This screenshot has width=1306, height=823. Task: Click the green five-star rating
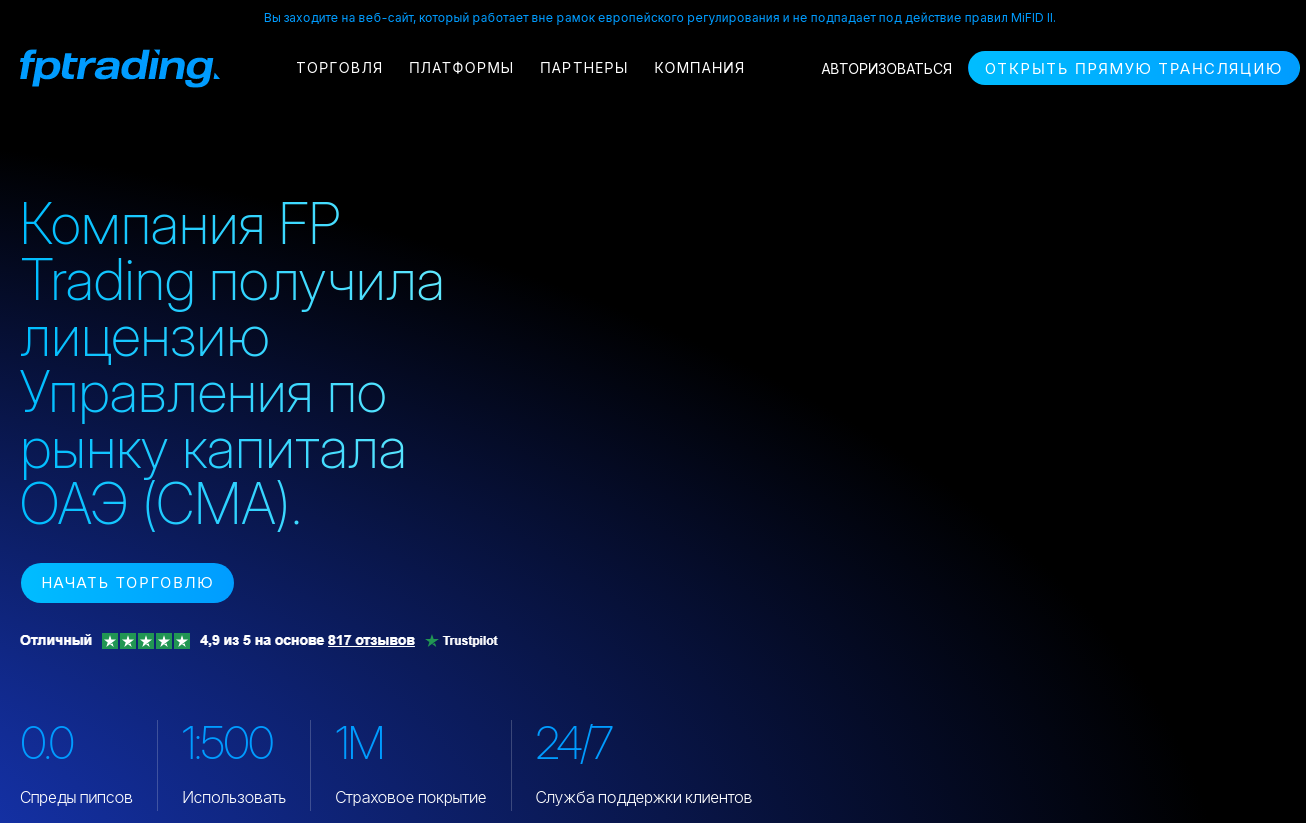click(146, 641)
